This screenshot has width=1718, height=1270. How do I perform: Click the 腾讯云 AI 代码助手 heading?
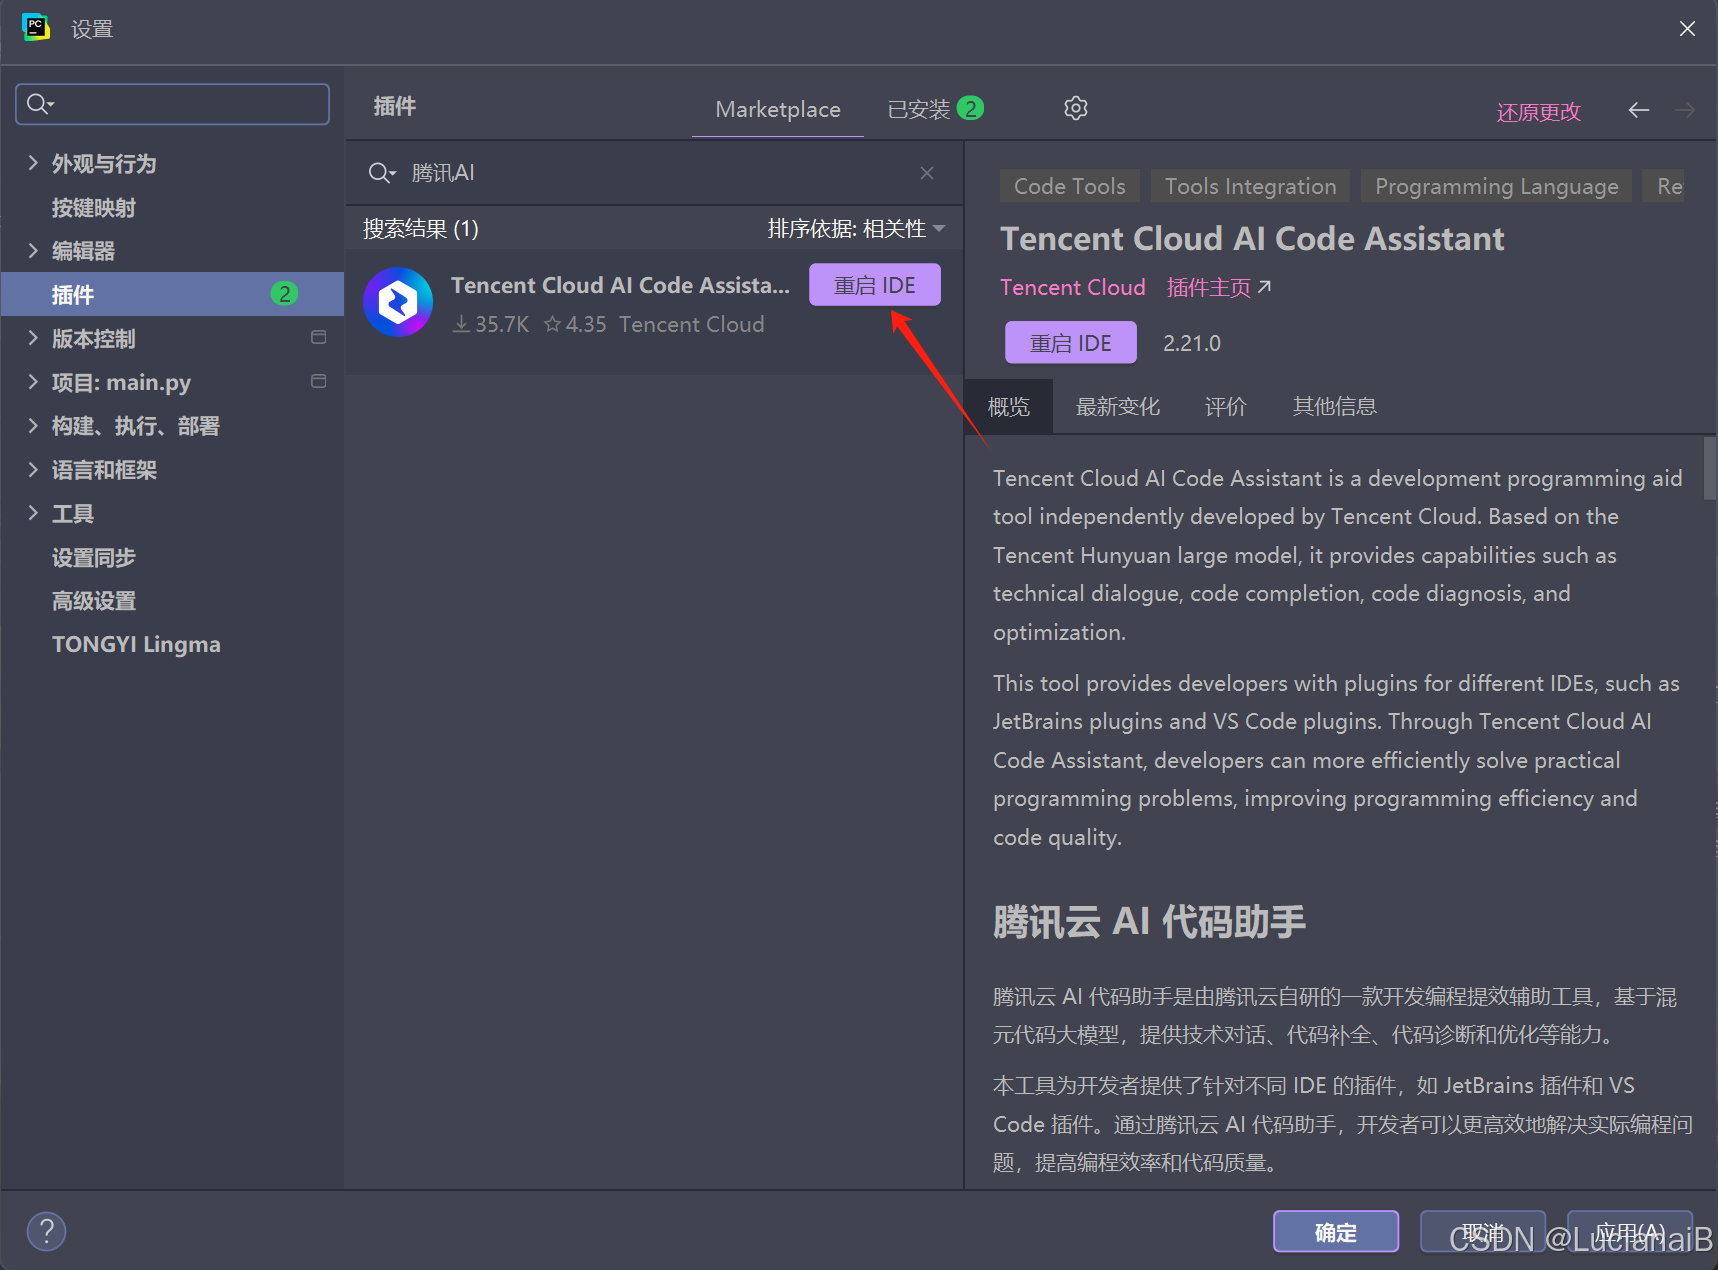(x=1149, y=921)
